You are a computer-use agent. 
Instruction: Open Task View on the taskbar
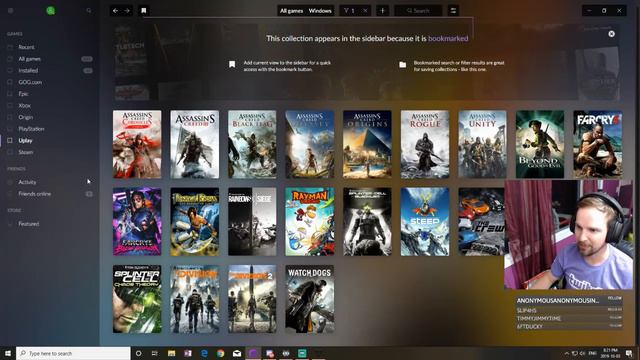(x=155, y=353)
